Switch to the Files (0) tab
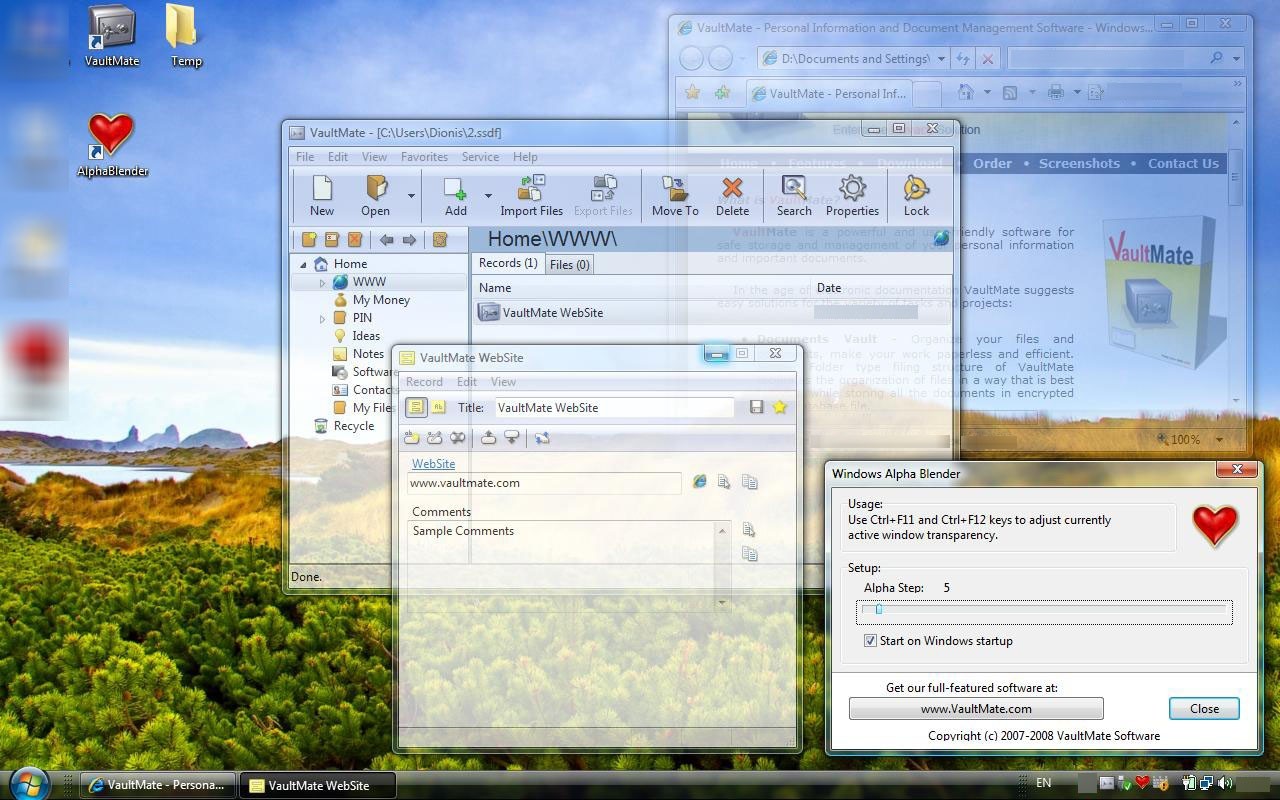 pyautogui.click(x=569, y=264)
